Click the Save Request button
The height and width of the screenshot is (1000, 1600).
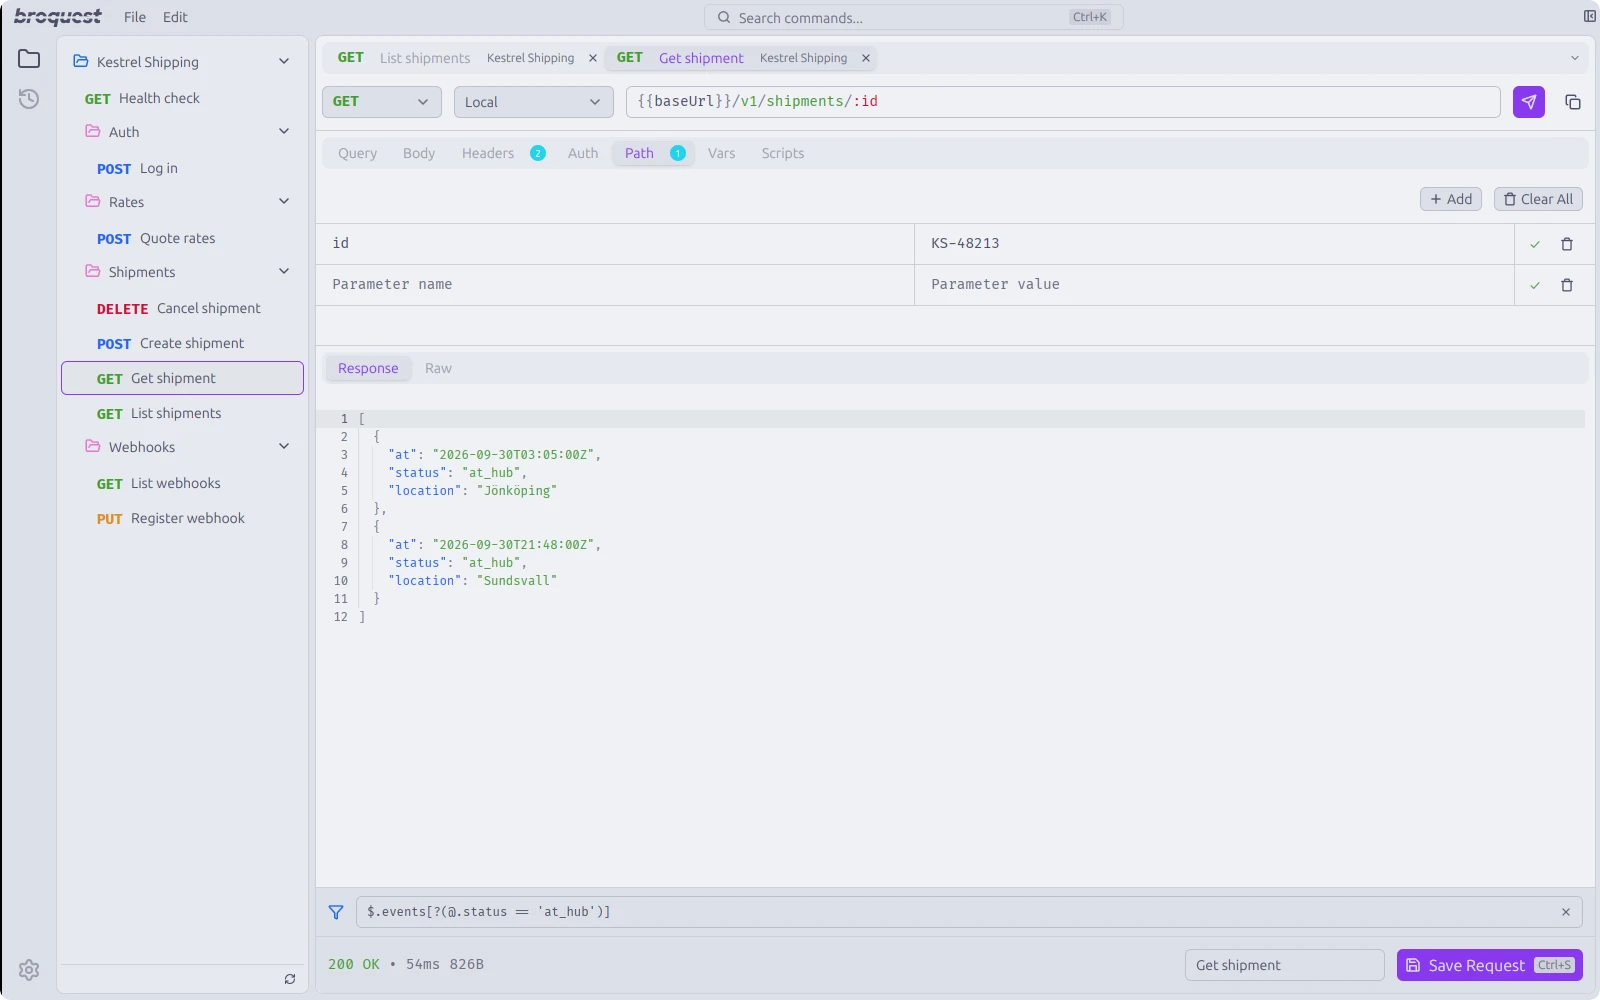1490,965
